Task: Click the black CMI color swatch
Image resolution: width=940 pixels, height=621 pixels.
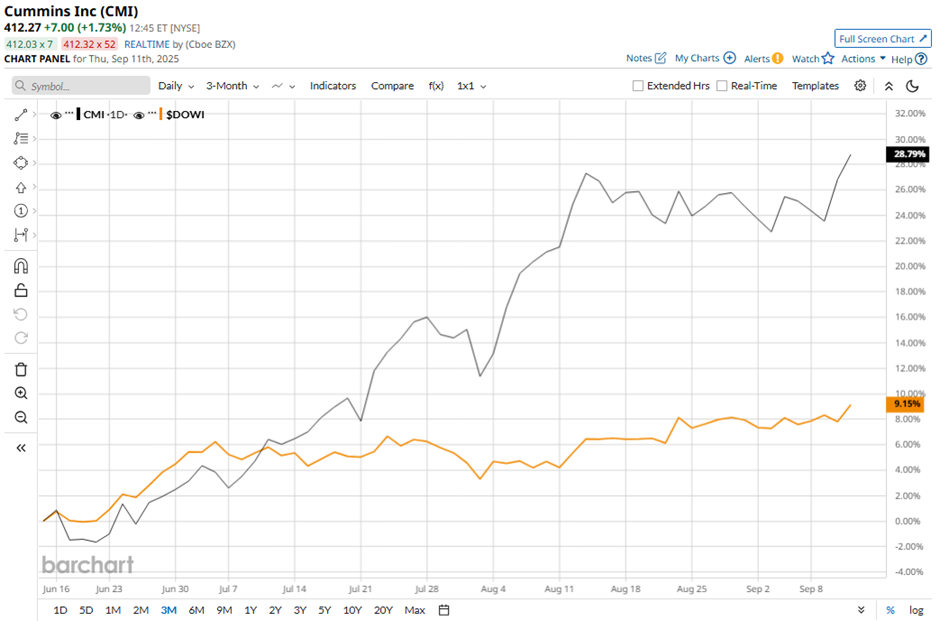Action: pos(79,114)
